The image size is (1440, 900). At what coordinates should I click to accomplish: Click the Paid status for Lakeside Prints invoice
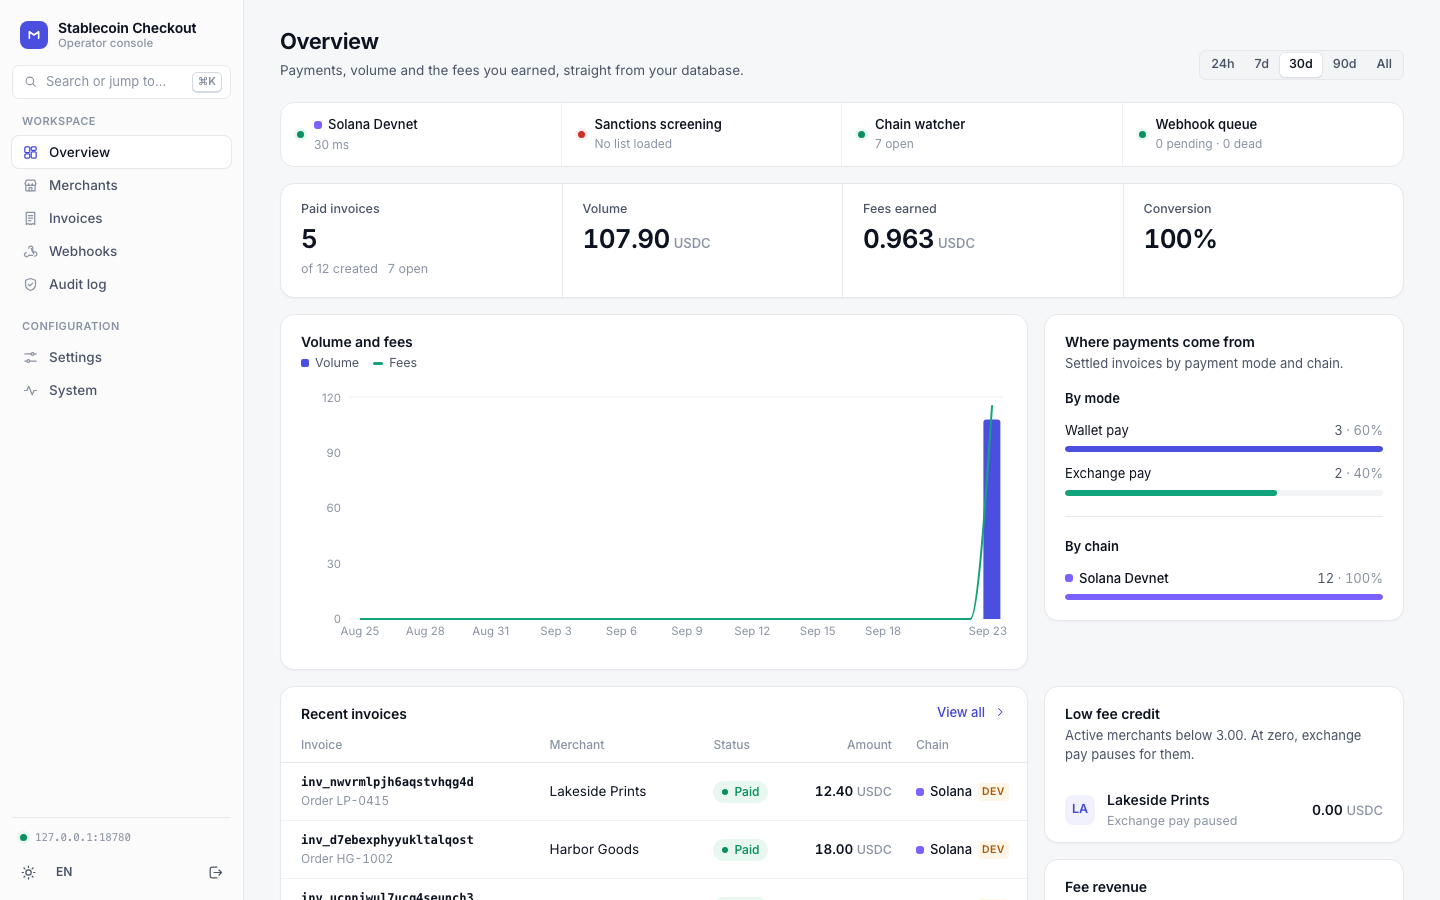(x=740, y=792)
